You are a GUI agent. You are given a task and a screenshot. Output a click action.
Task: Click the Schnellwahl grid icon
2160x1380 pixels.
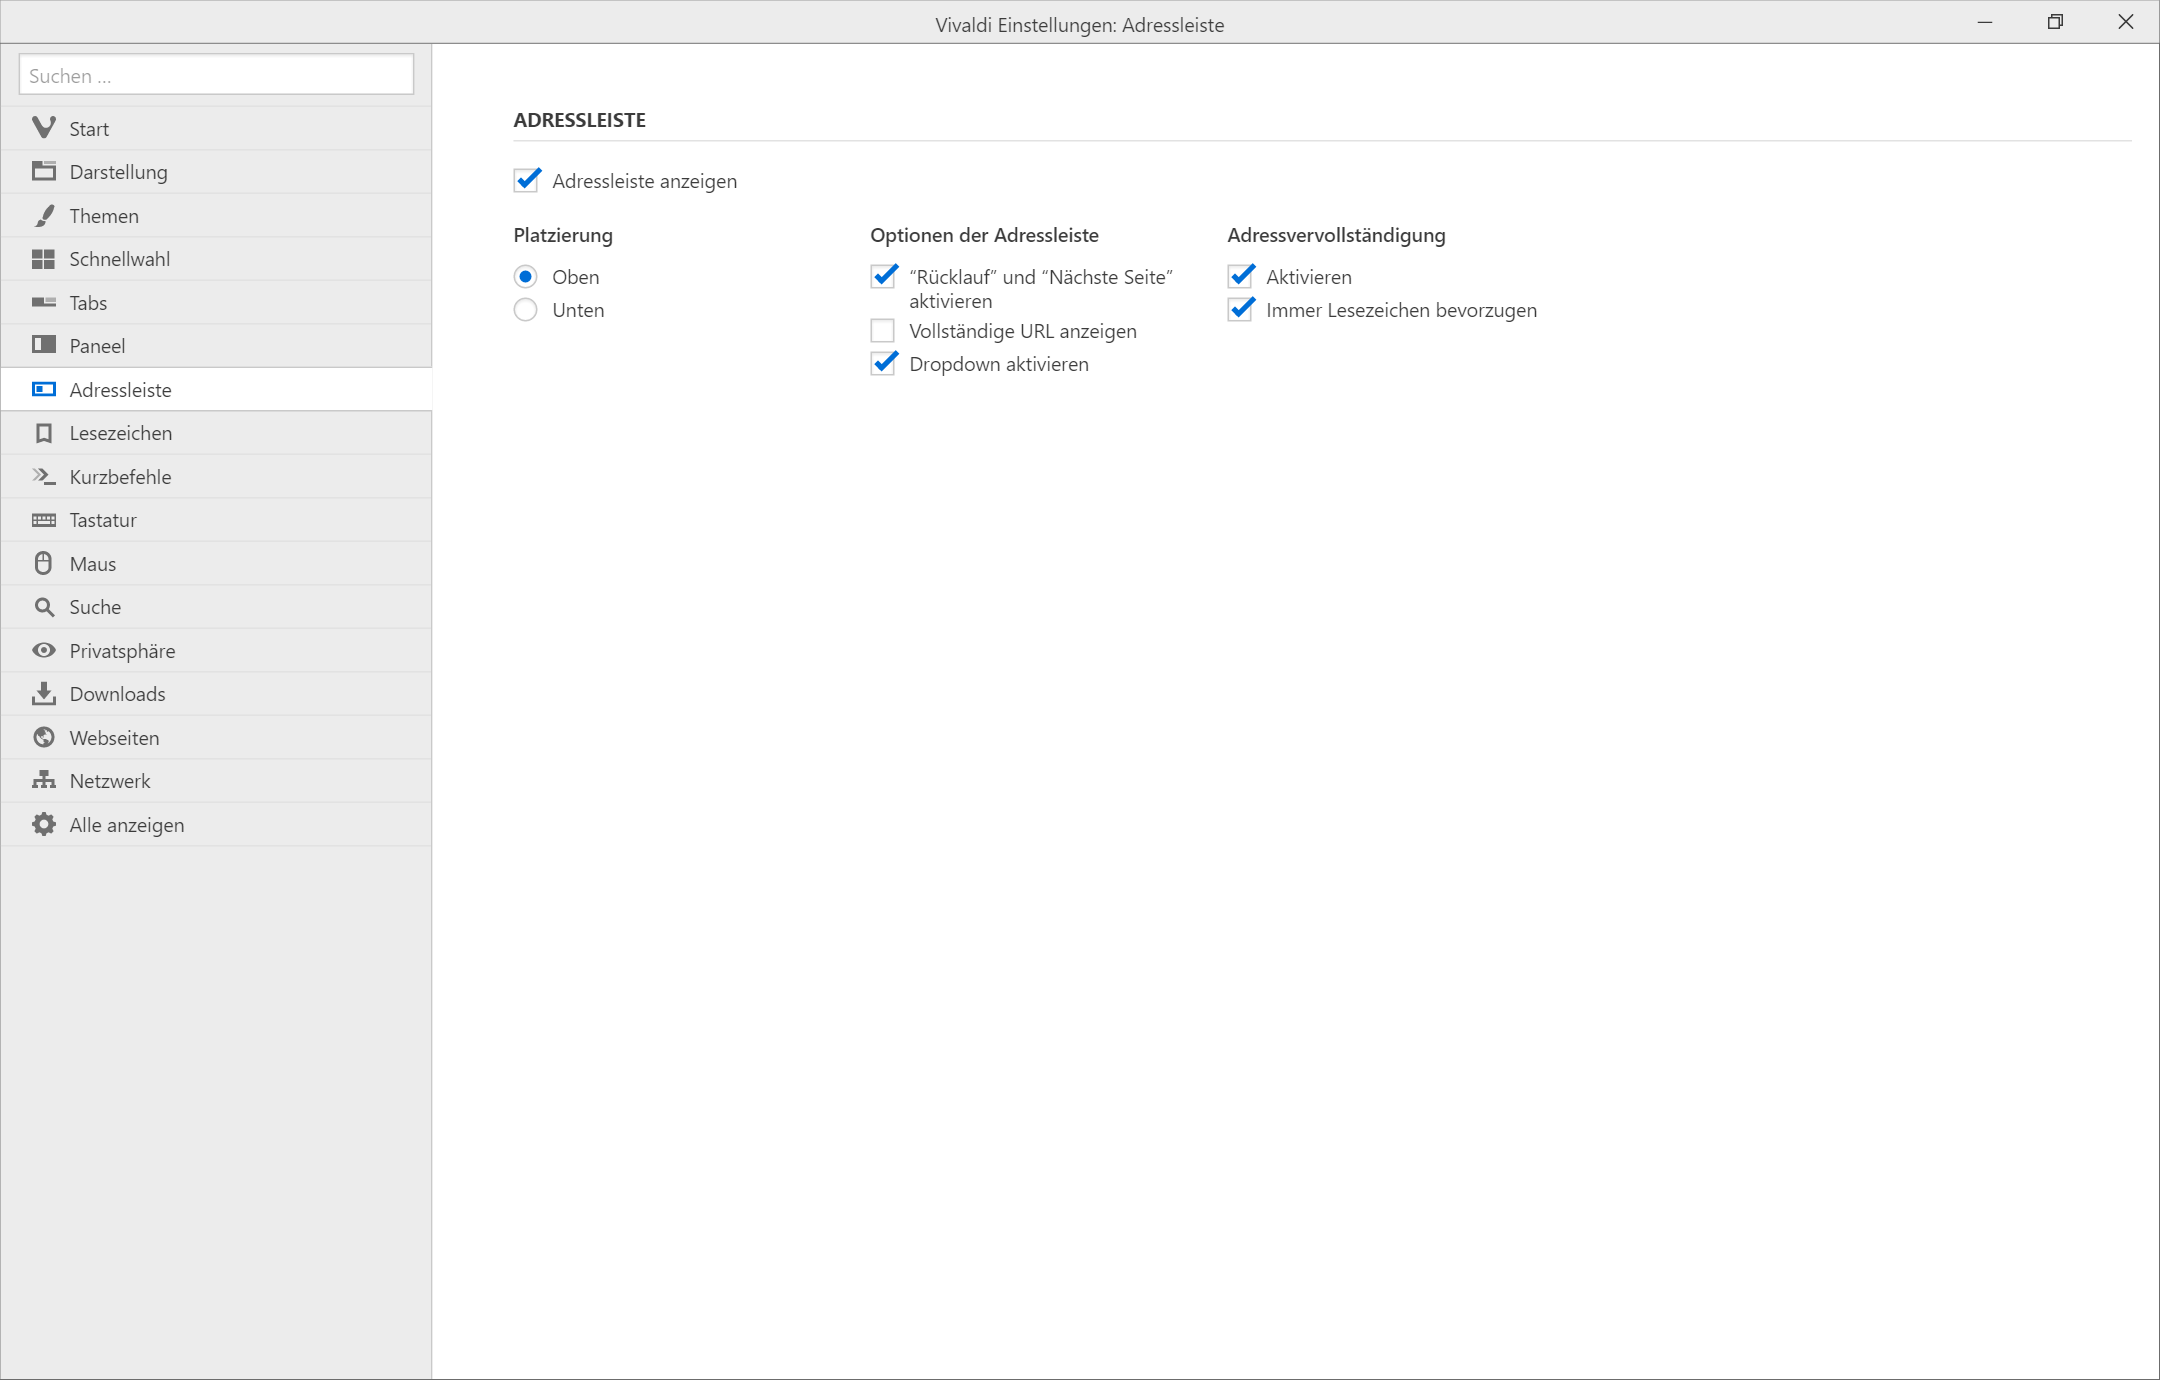[43, 259]
